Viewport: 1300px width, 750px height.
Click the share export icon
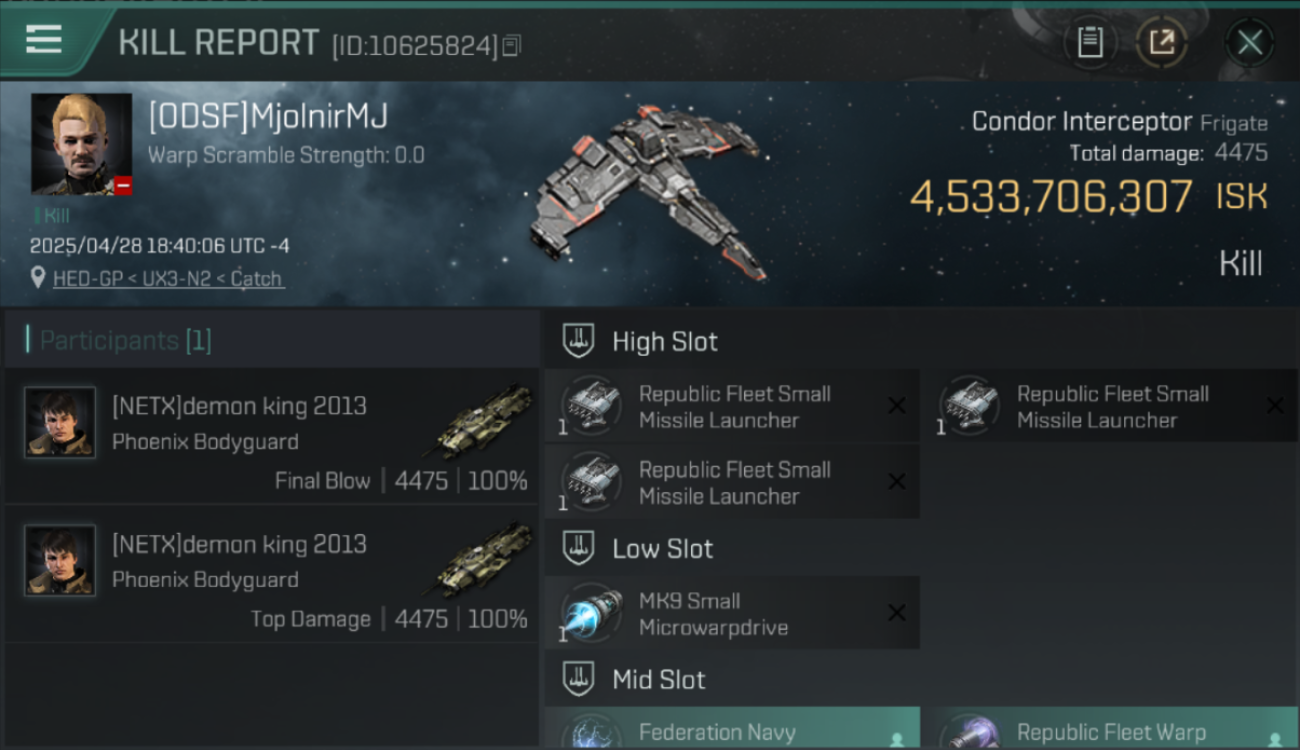click(1162, 42)
